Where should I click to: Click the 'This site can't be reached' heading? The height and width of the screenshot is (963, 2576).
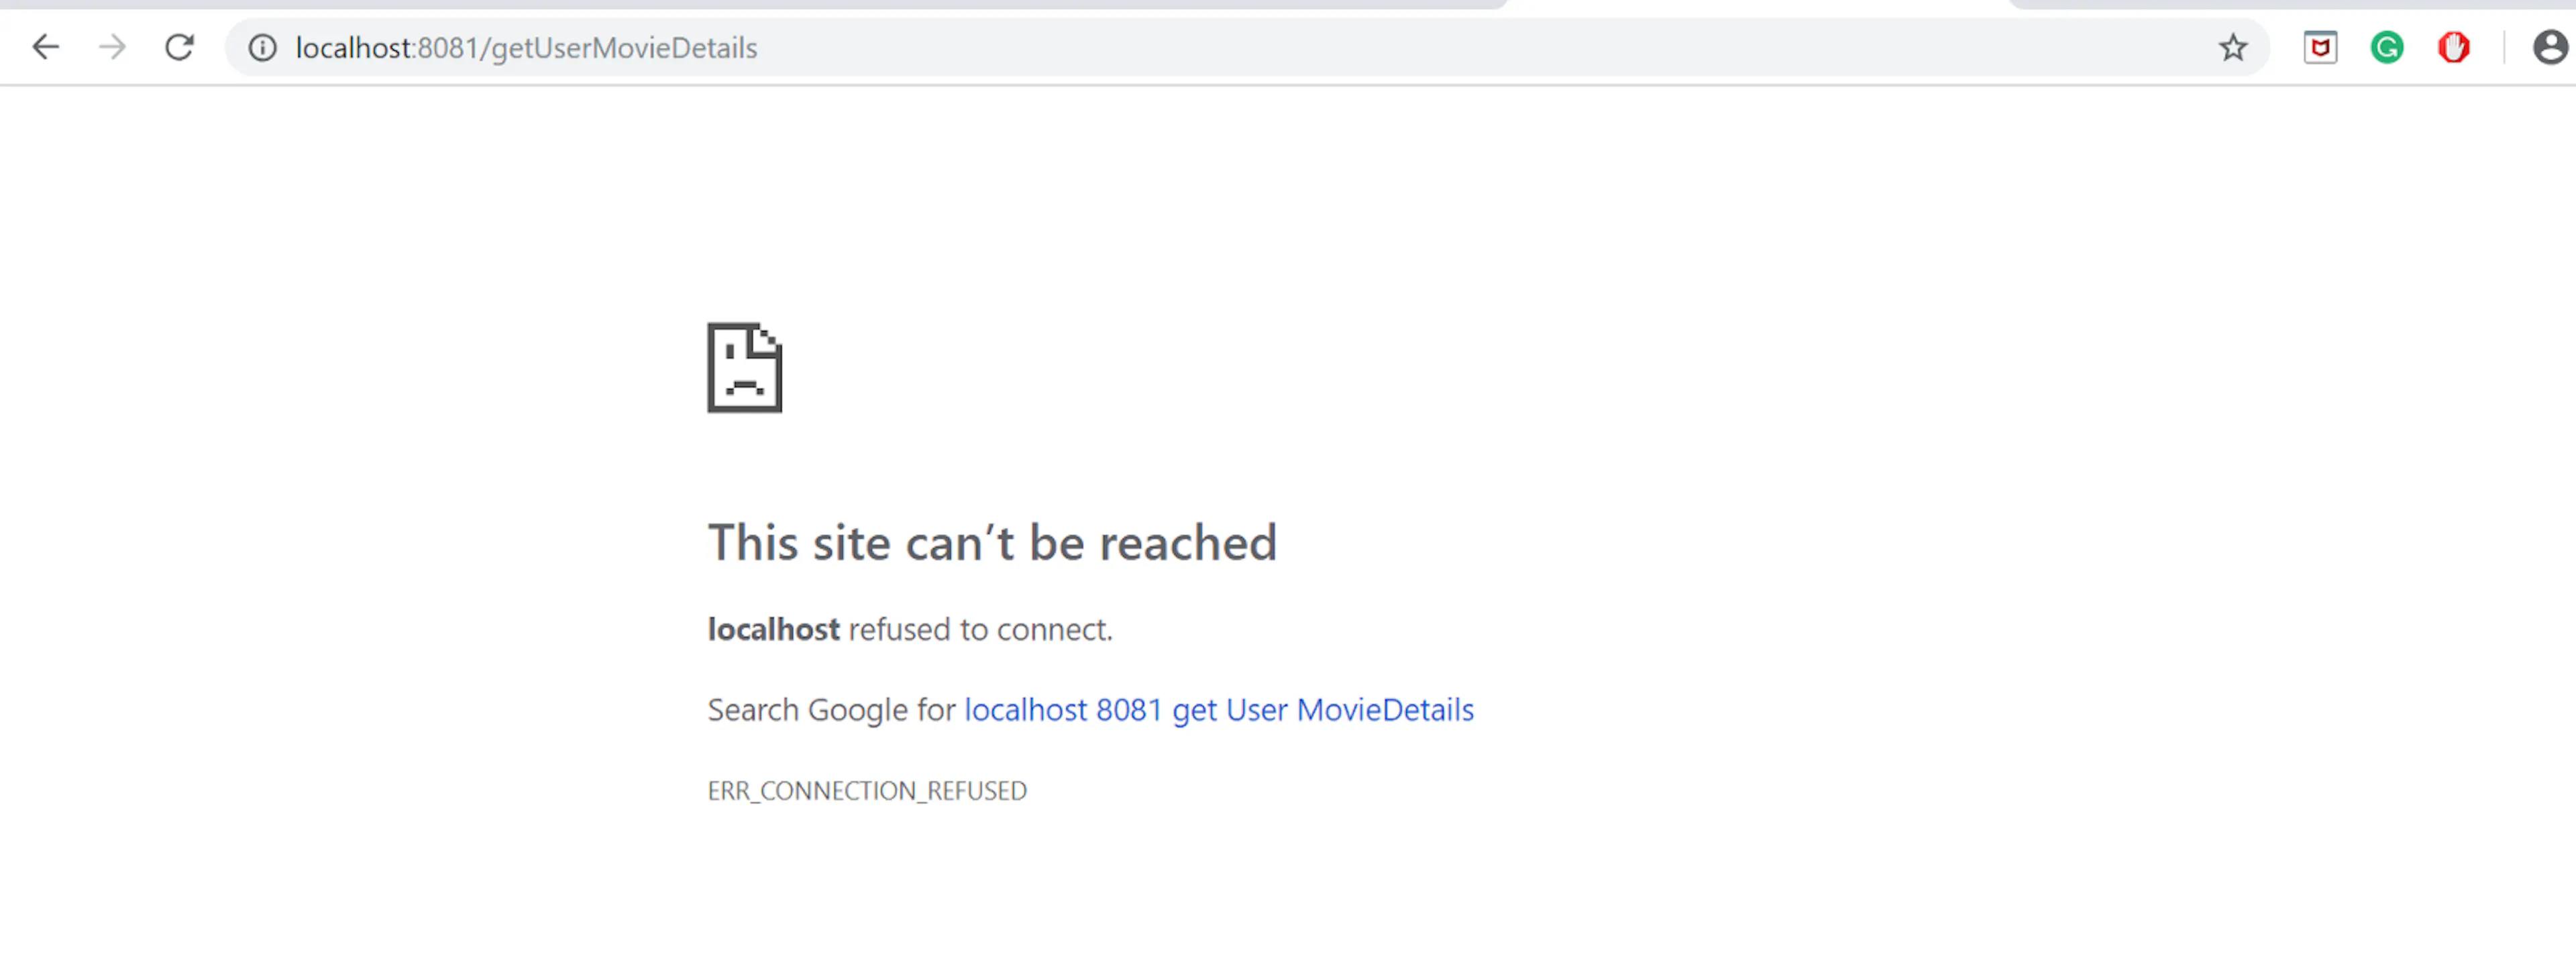coord(992,543)
